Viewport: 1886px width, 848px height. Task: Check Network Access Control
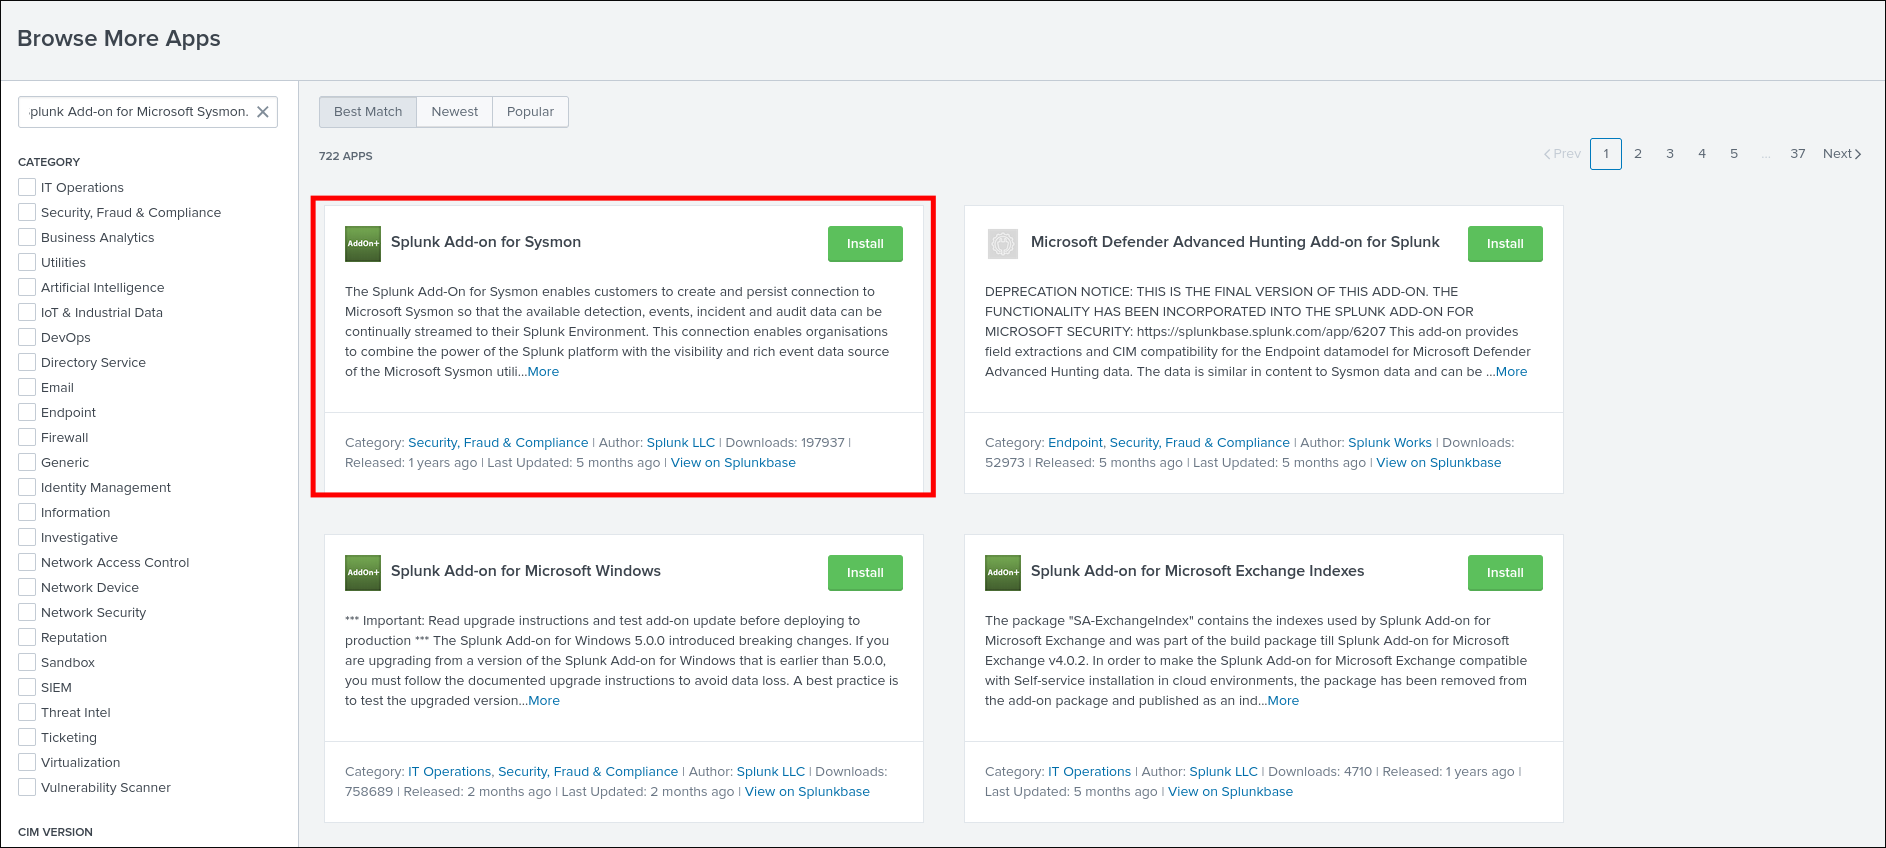27,562
